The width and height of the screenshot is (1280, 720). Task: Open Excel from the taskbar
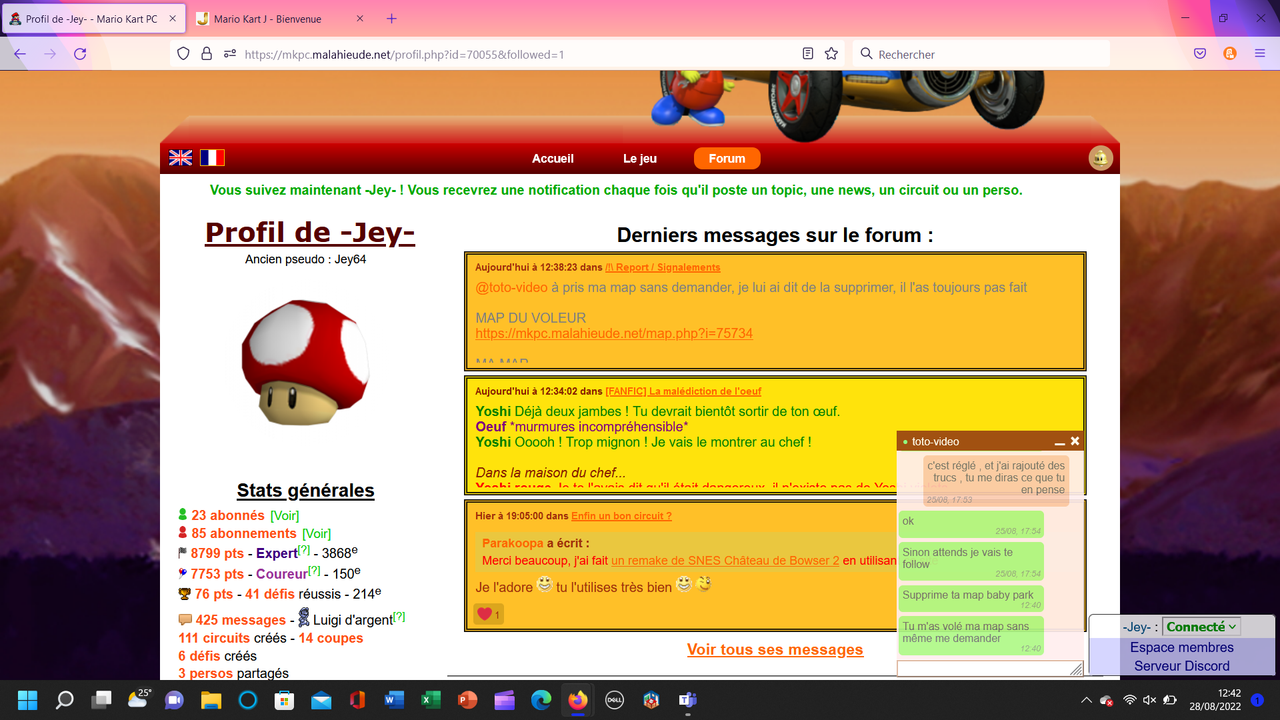coord(430,700)
